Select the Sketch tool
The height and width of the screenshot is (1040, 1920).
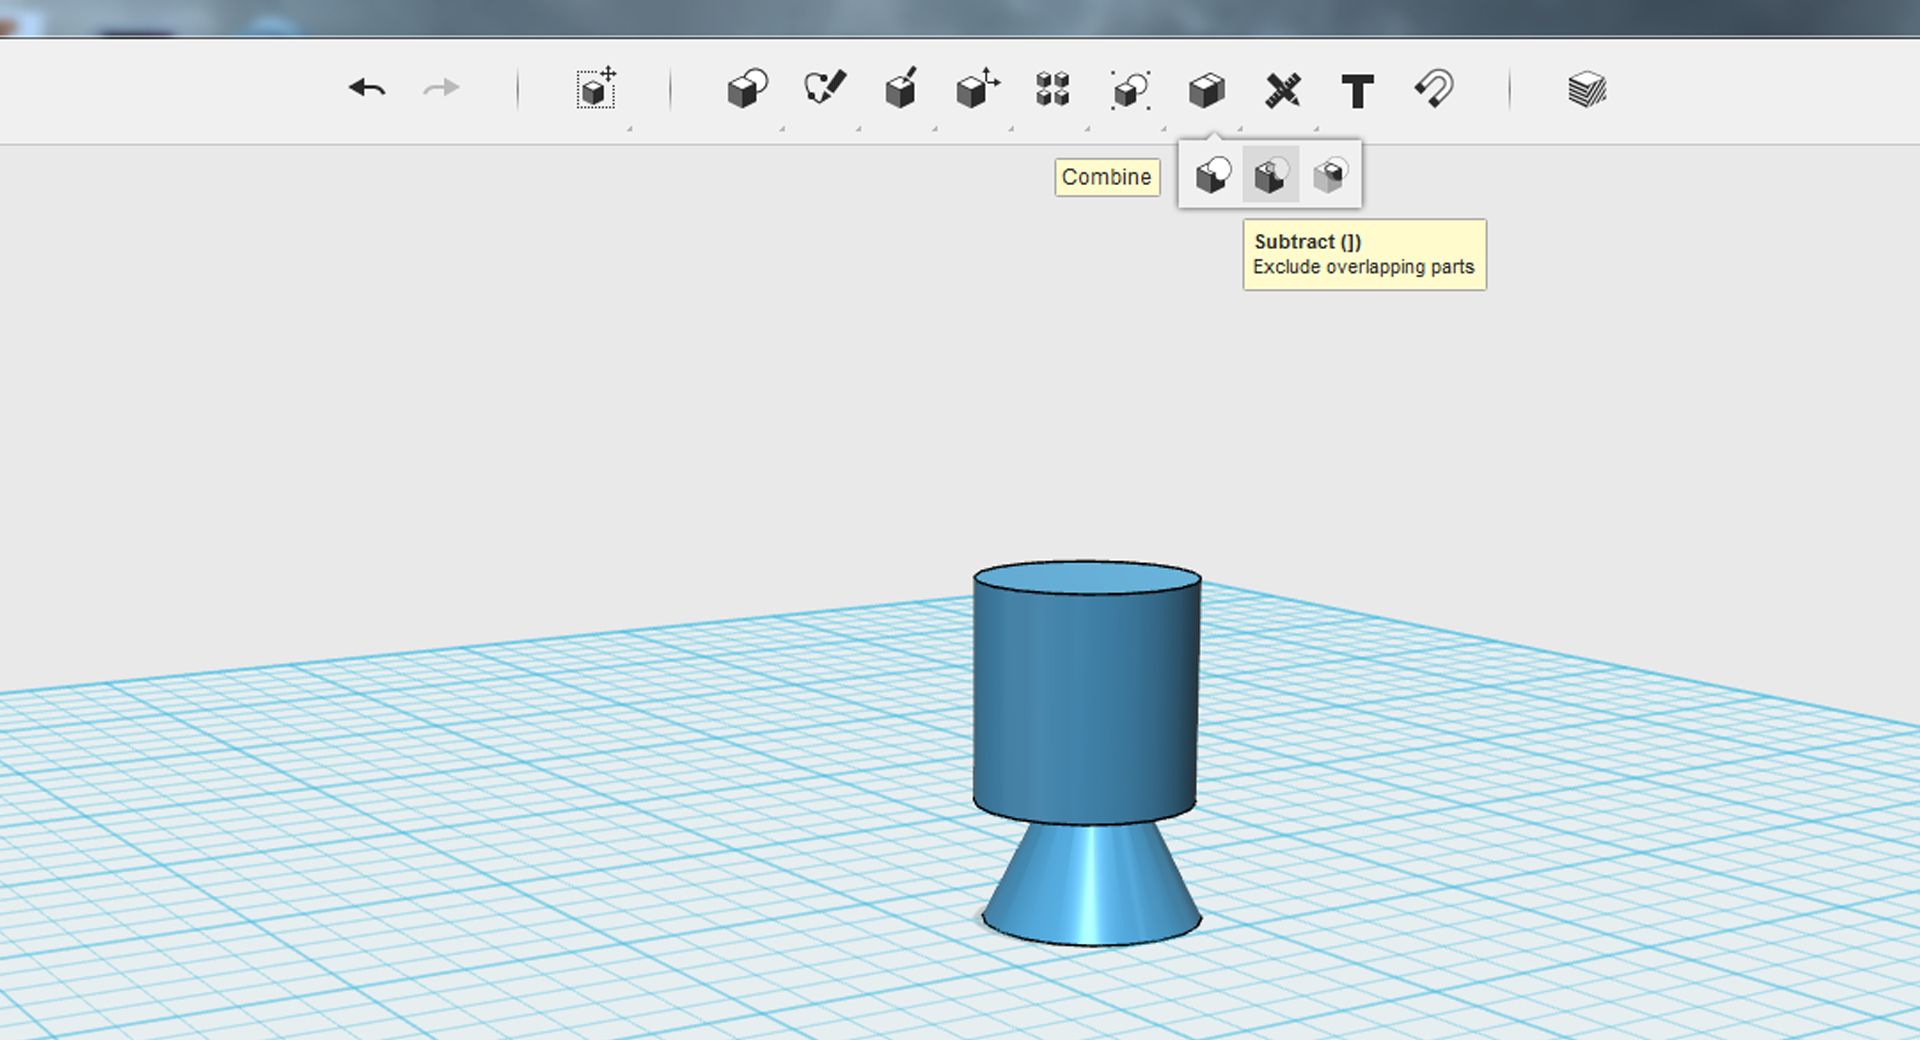point(825,89)
